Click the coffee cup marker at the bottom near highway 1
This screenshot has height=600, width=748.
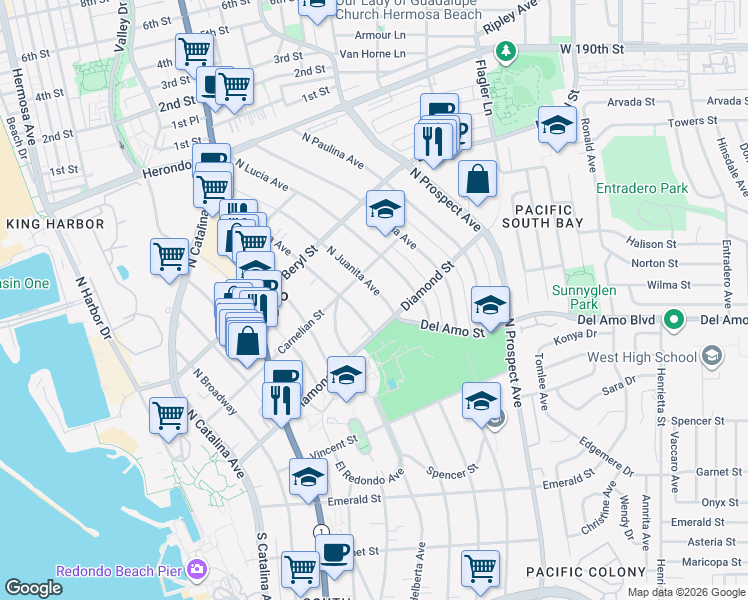pyautogui.click(x=335, y=553)
